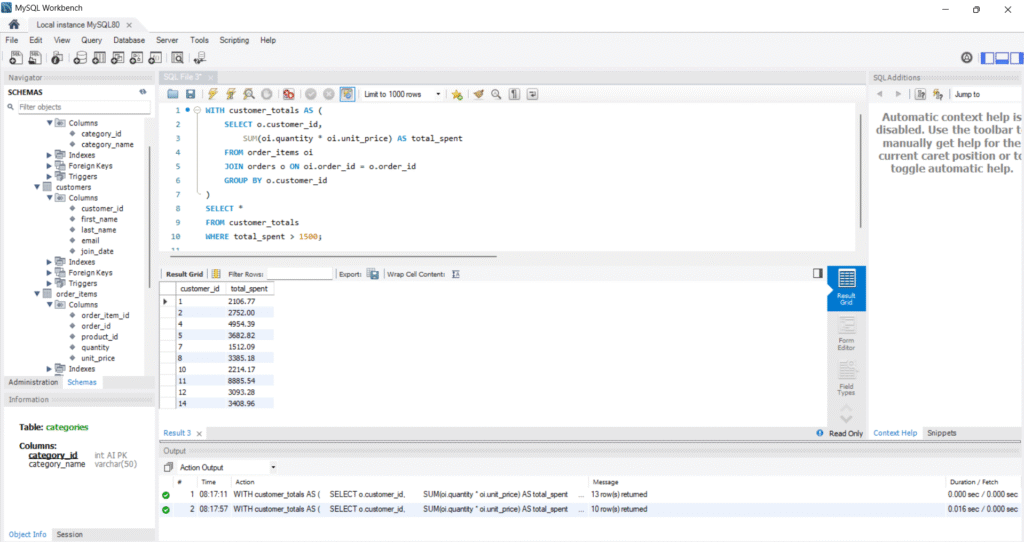The height and width of the screenshot is (542, 1024).
Task: Open the find magnifier in the editor toolbar
Action: [x=496, y=94]
